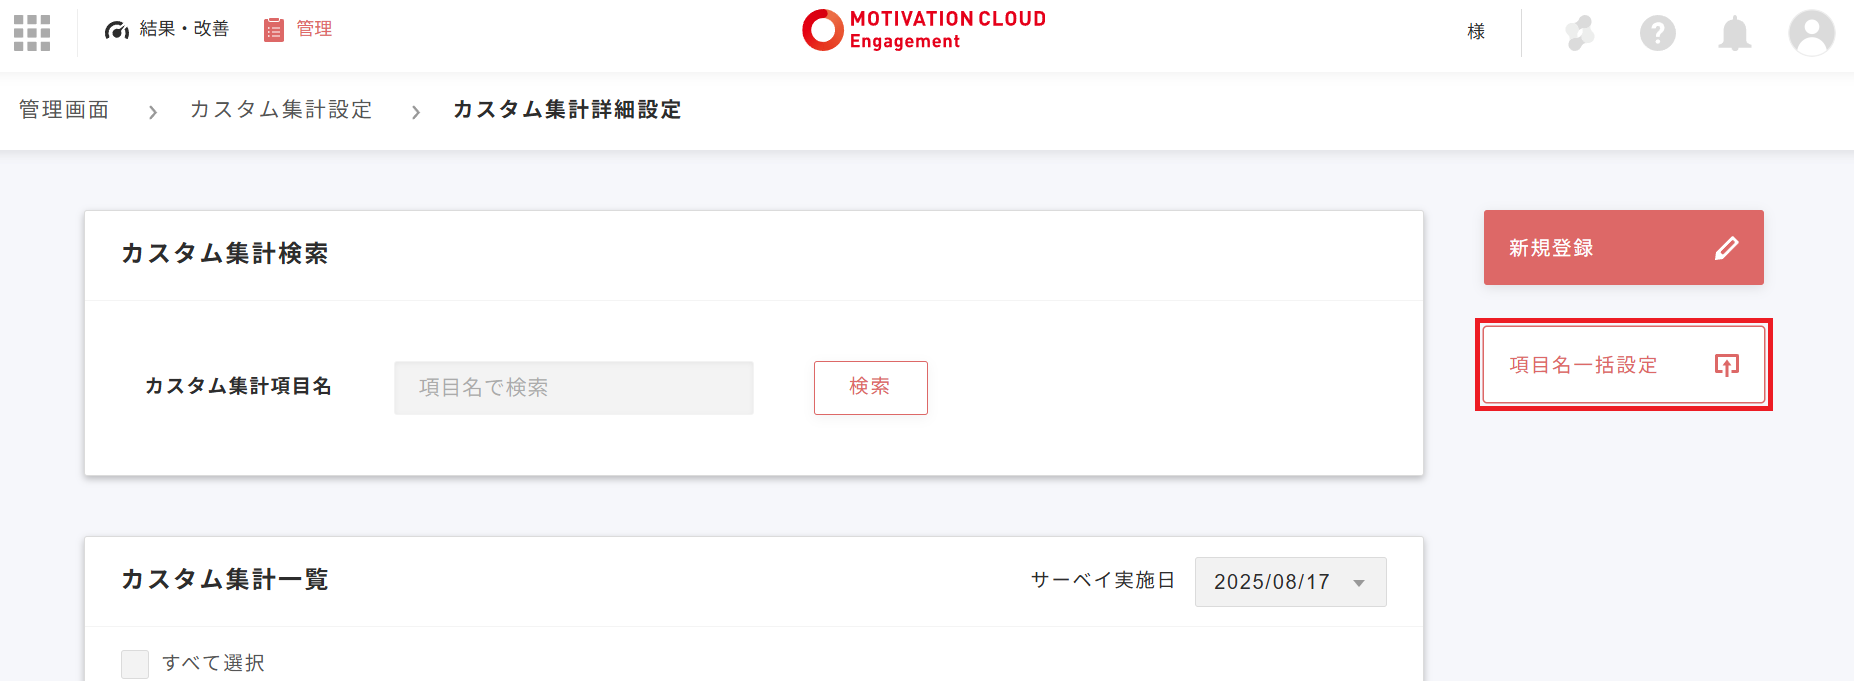The width and height of the screenshot is (1854, 681).
Task: Select the 結果・改善 menu item
Action: pyautogui.click(x=186, y=29)
